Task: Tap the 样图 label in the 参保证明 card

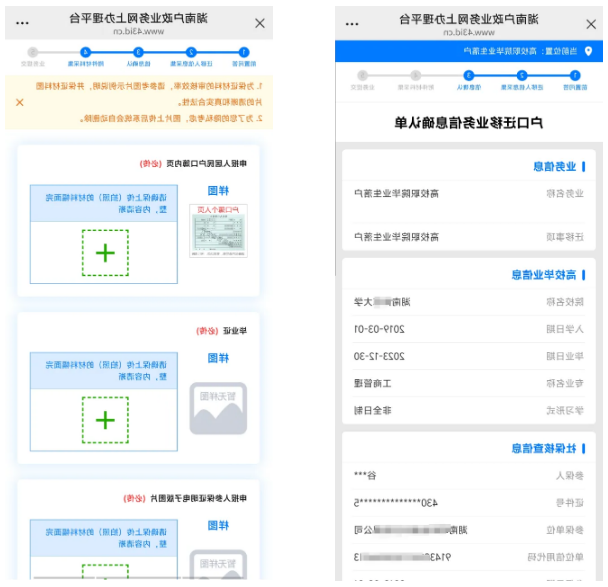Action: (218, 525)
